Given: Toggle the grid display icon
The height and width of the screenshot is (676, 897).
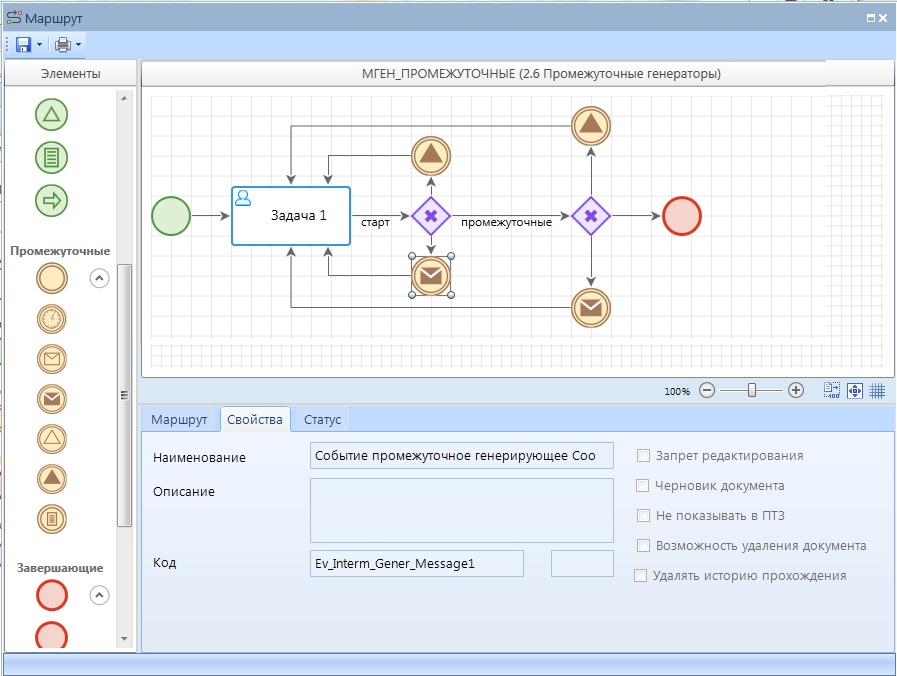Looking at the screenshot, I should point(877,391).
